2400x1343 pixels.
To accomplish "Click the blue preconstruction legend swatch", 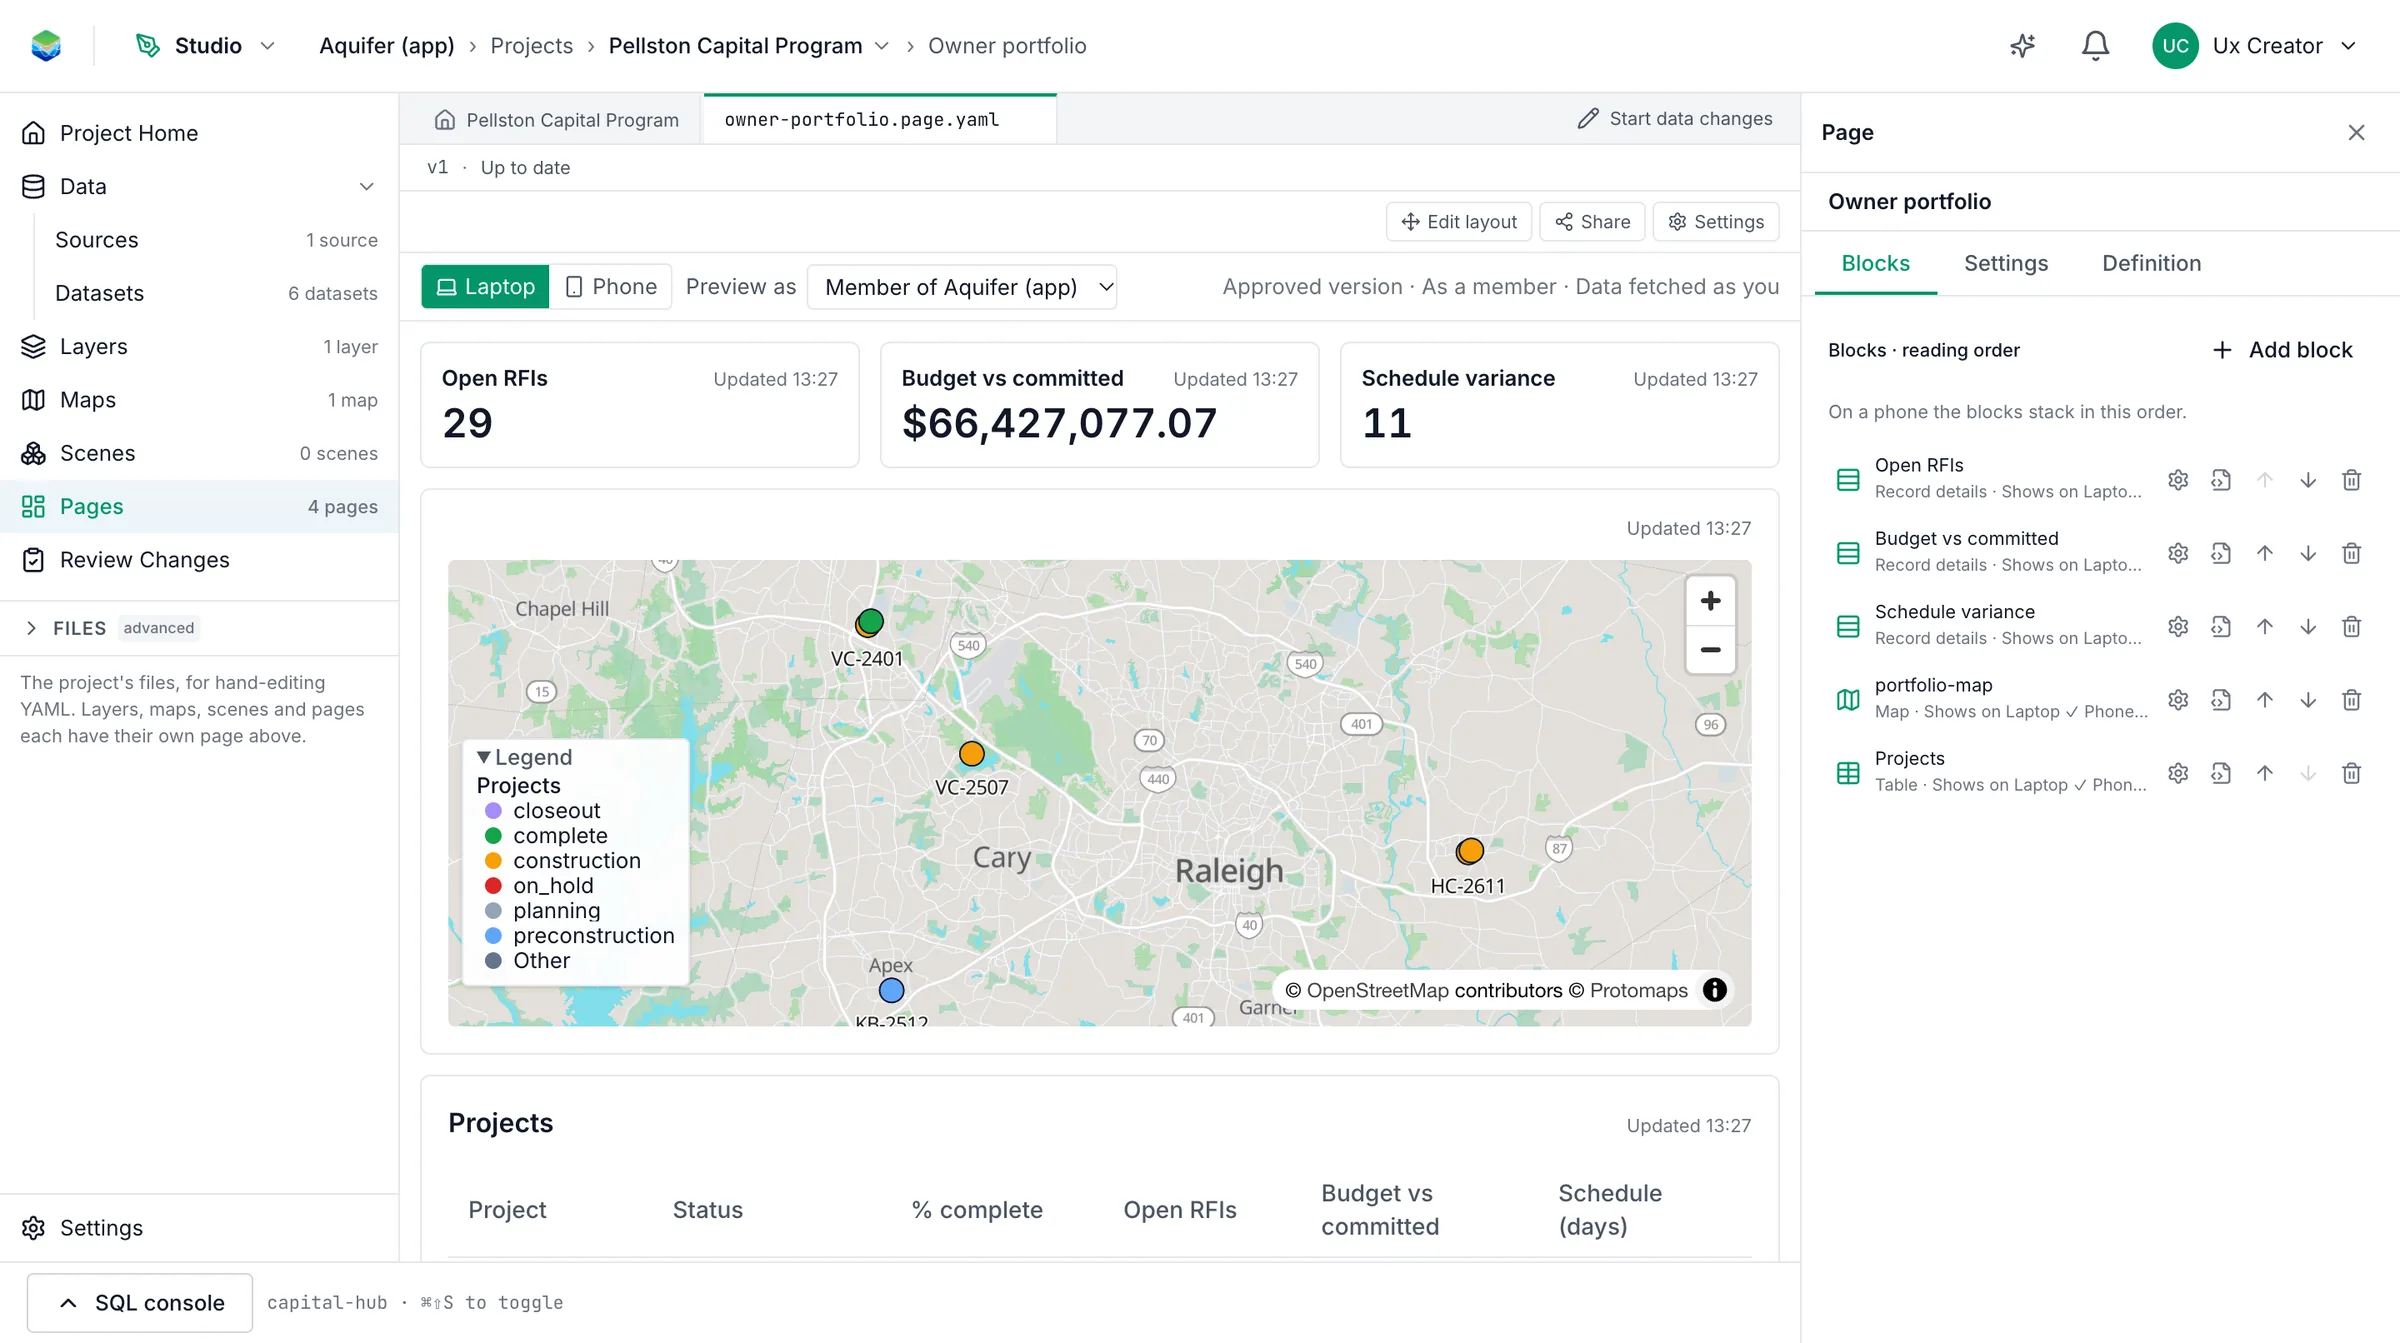I will (493, 936).
